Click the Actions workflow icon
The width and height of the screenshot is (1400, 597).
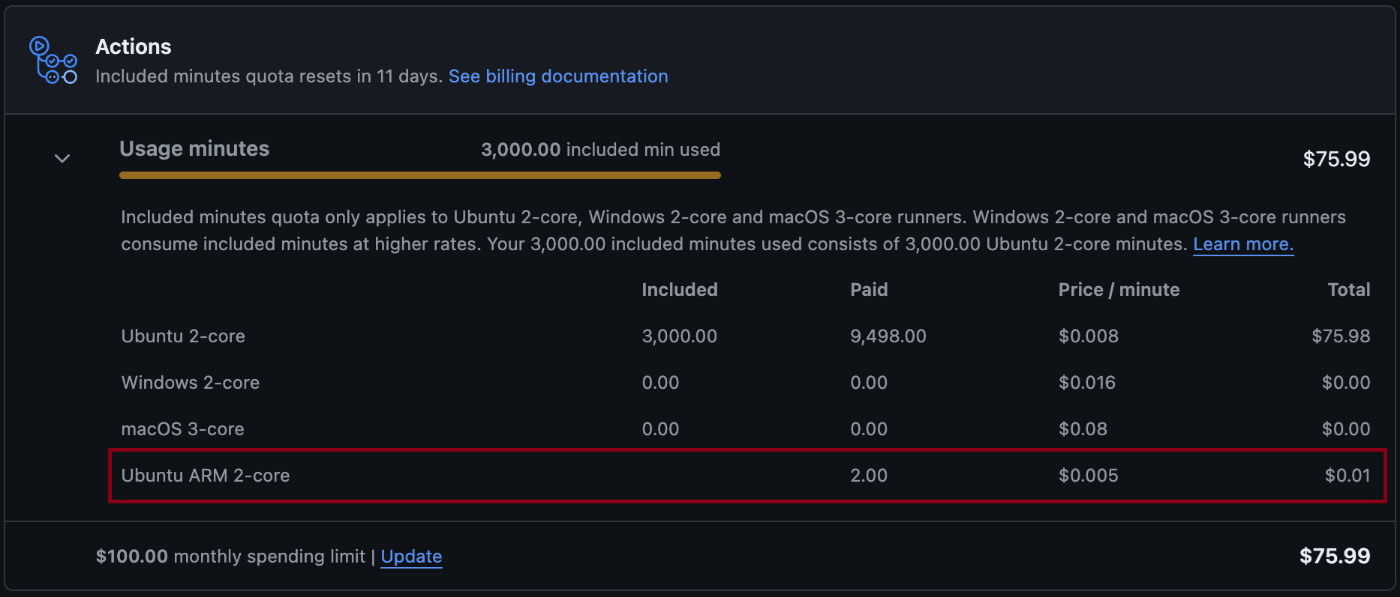click(53, 60)
